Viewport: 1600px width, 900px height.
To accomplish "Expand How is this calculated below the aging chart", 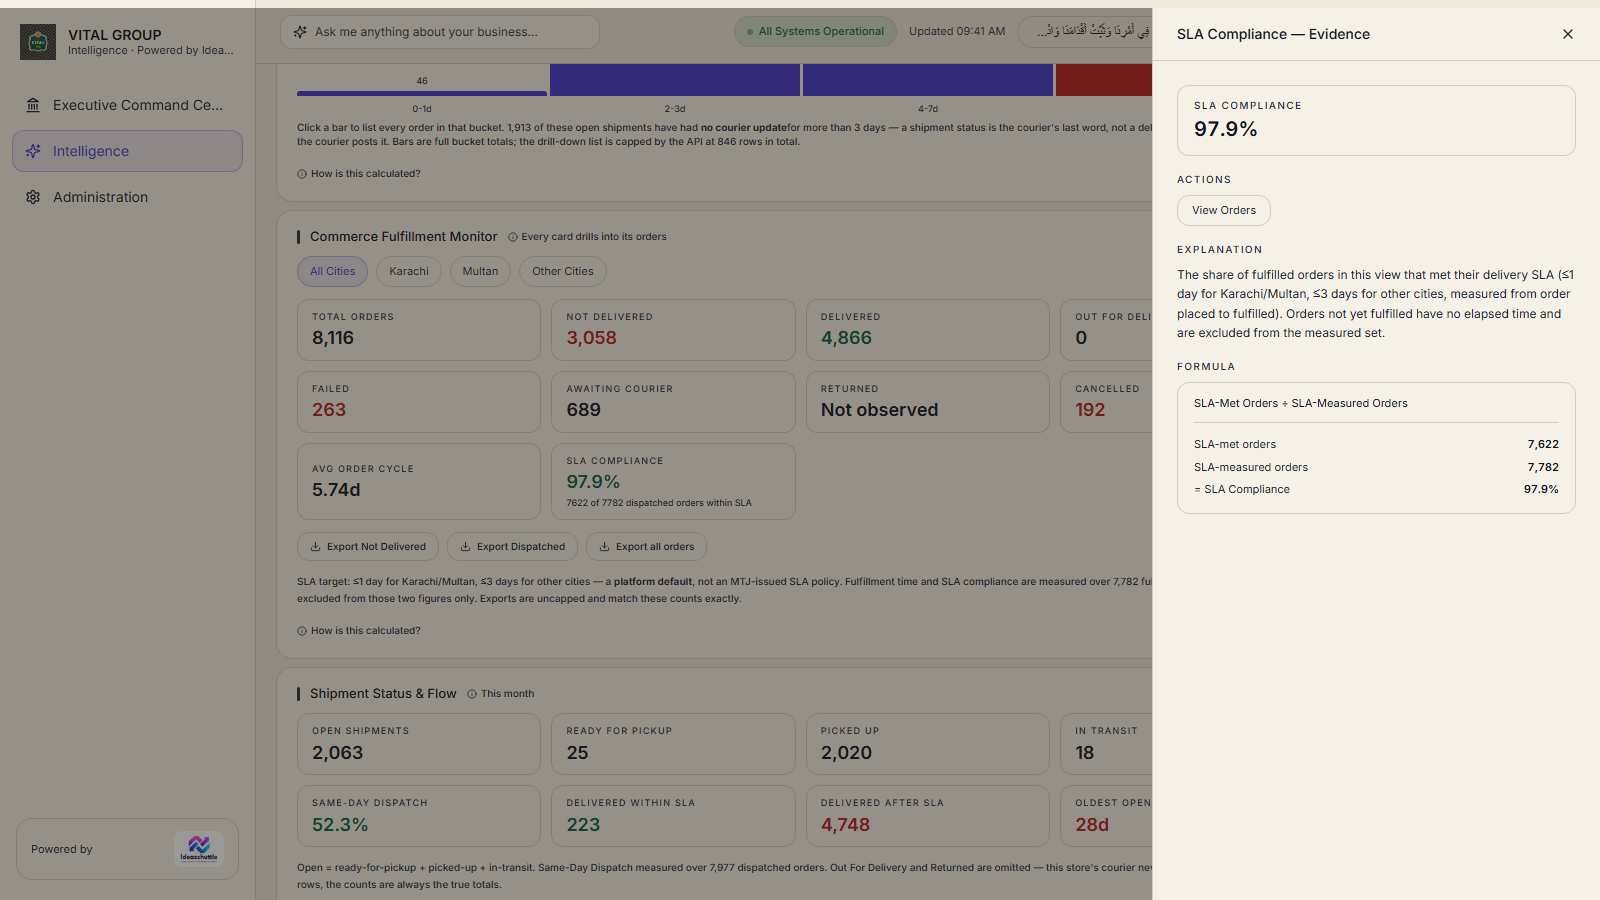I will tap(359, 174).
